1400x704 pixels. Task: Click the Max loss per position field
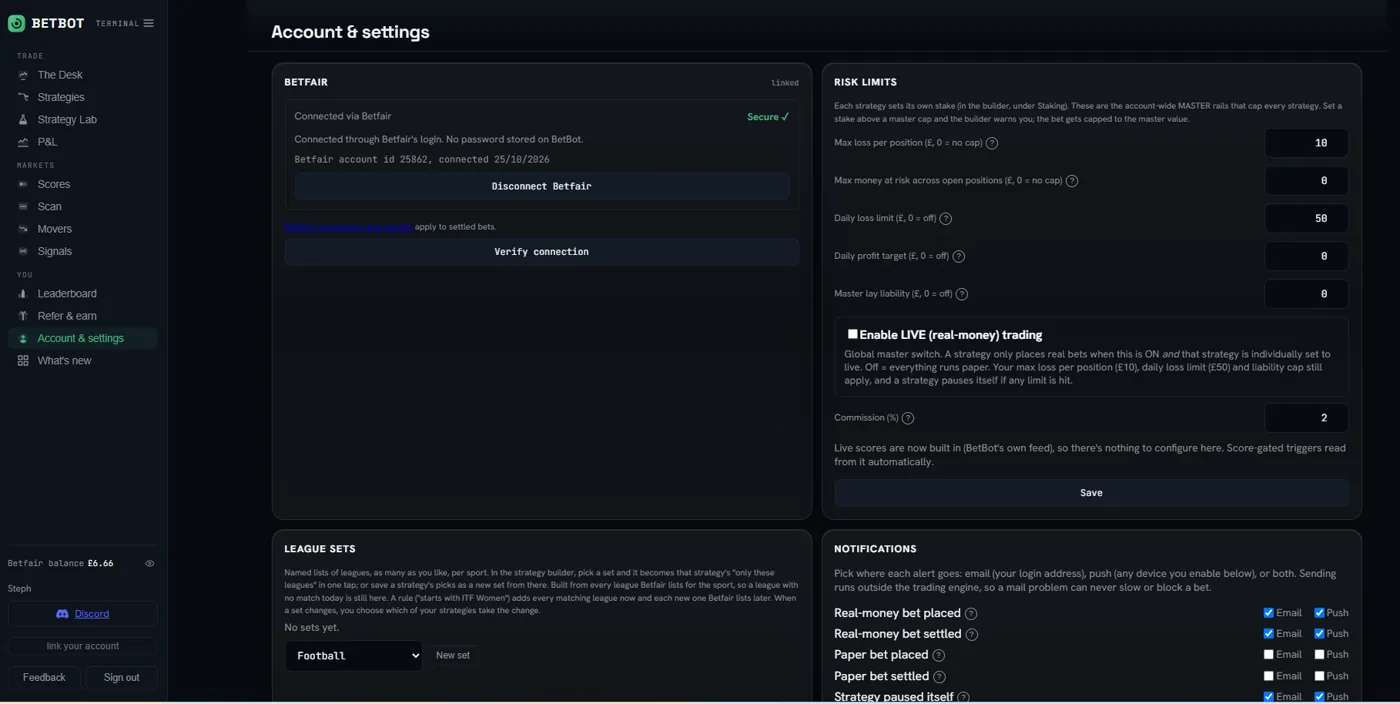(1306, 143)
